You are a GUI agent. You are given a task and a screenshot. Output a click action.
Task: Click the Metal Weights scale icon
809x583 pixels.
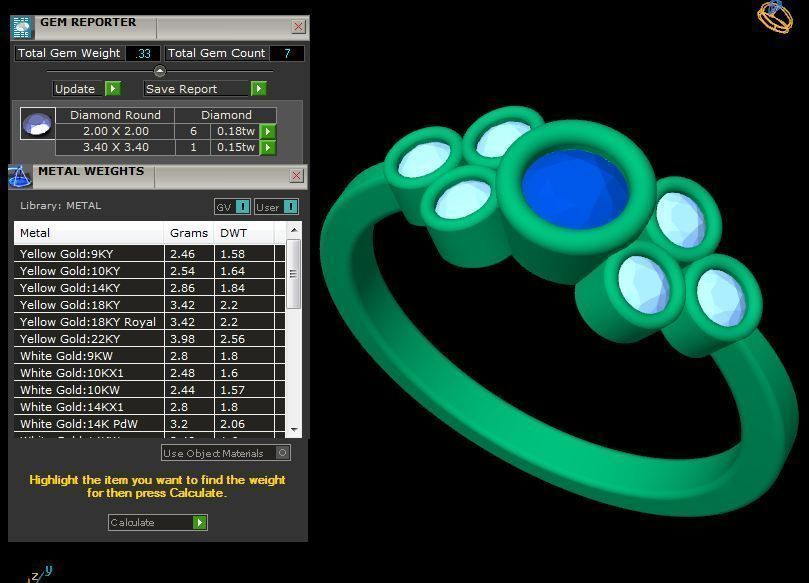point(20,176)
